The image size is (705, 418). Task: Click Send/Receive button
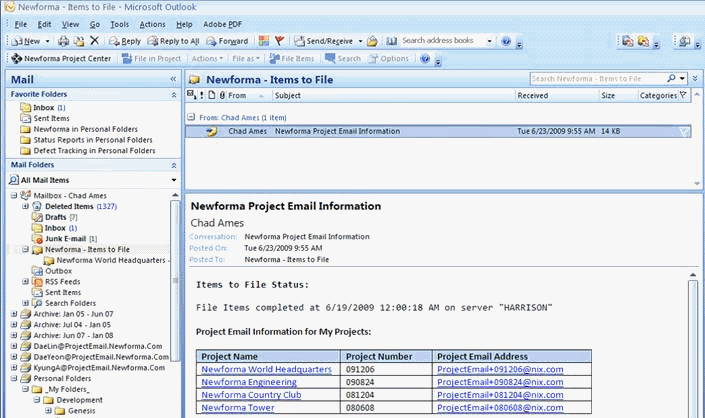tap(324, 41)
